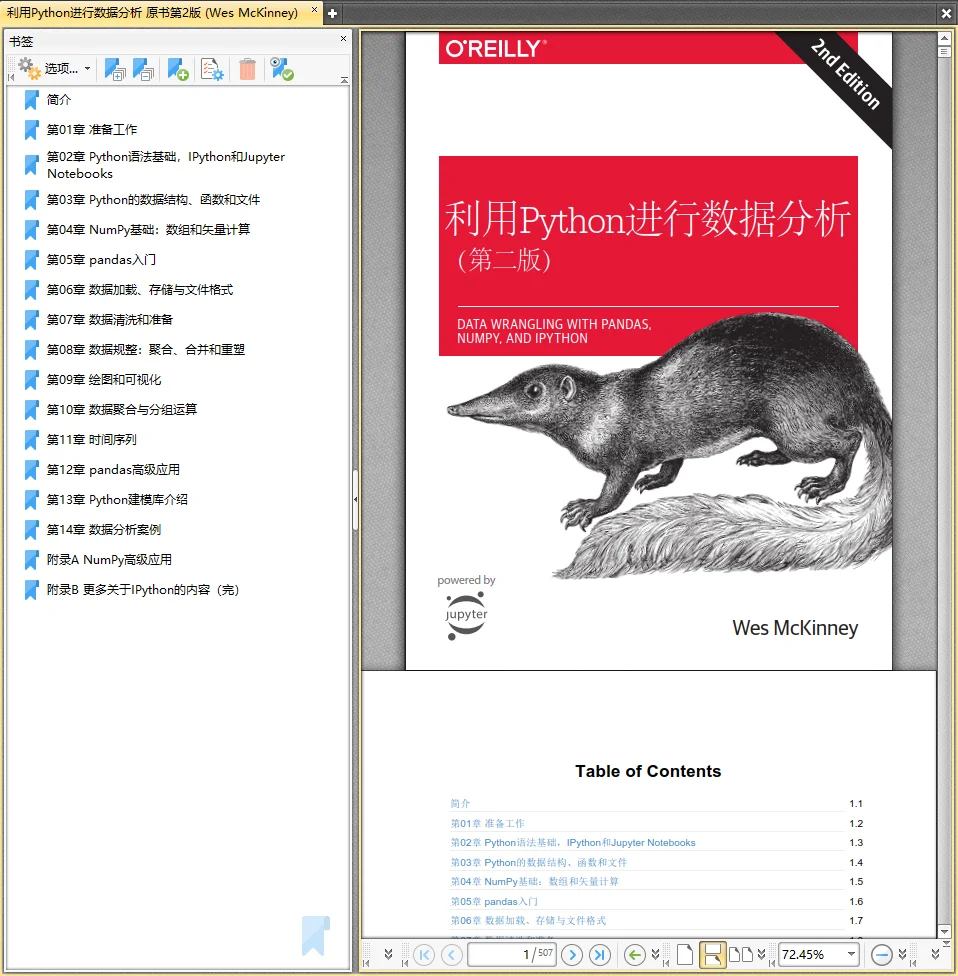
Task: Open the bookmark options (选项) gear menu
Action: click(x=54, y=68)
